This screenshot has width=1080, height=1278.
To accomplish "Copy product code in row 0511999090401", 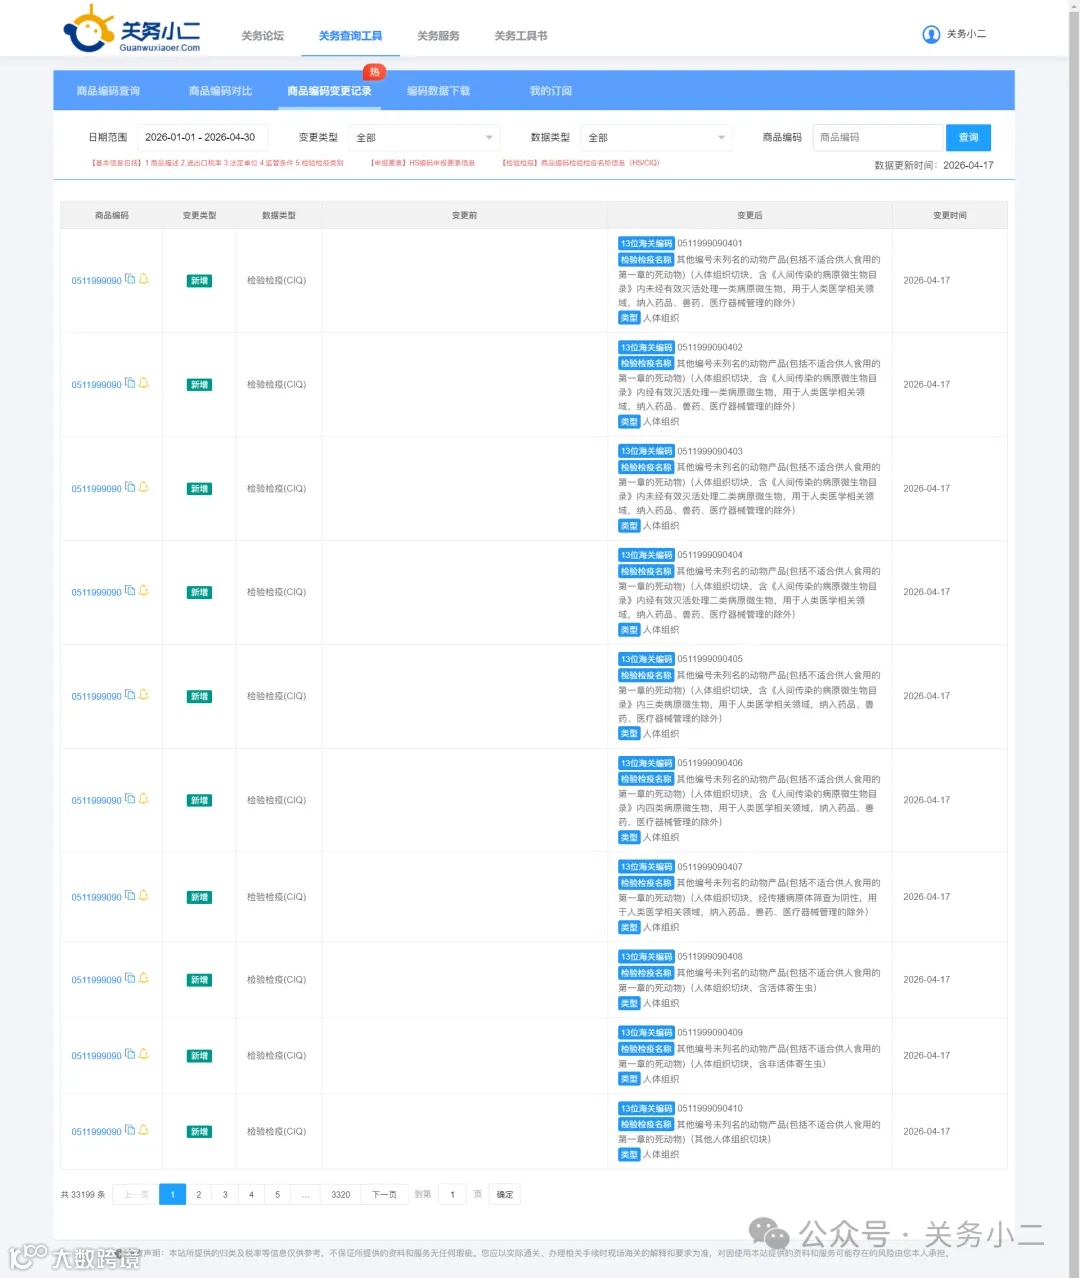I will point(130,279).
